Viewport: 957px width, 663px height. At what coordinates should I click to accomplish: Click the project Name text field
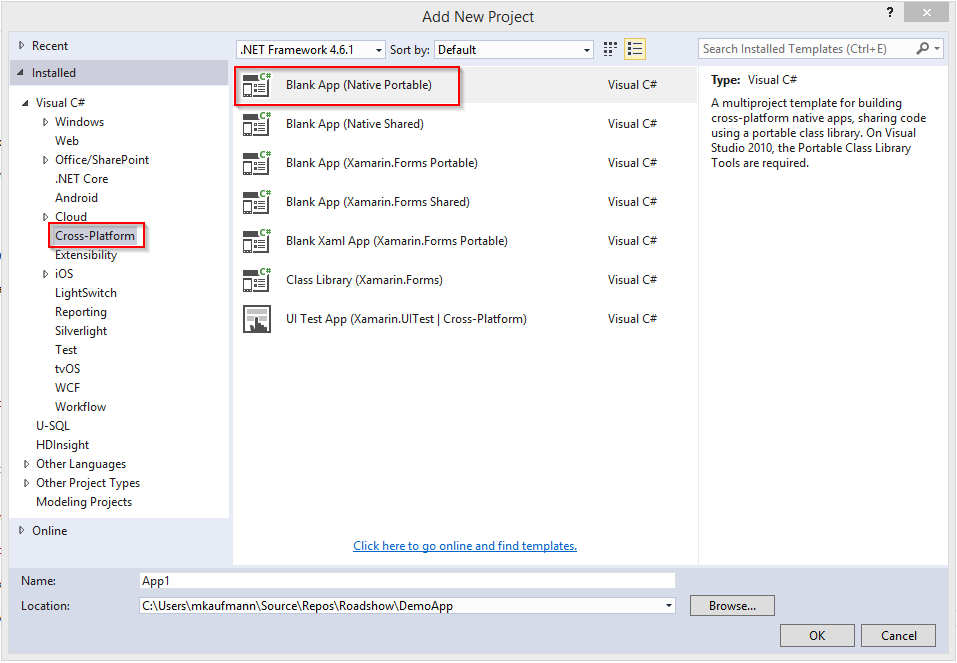click(x=407, y=581)
